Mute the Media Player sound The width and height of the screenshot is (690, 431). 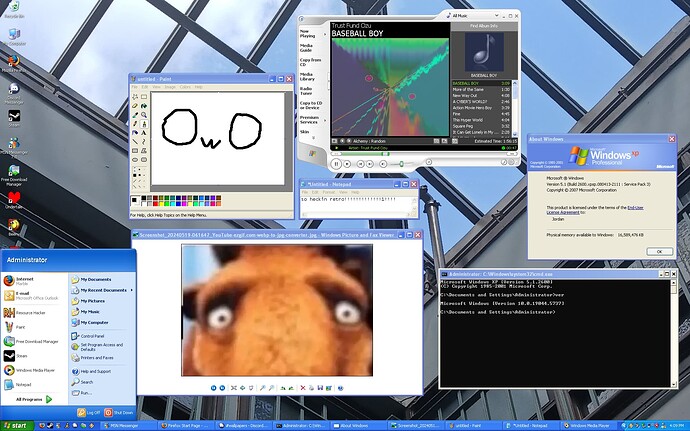(383, 164)
